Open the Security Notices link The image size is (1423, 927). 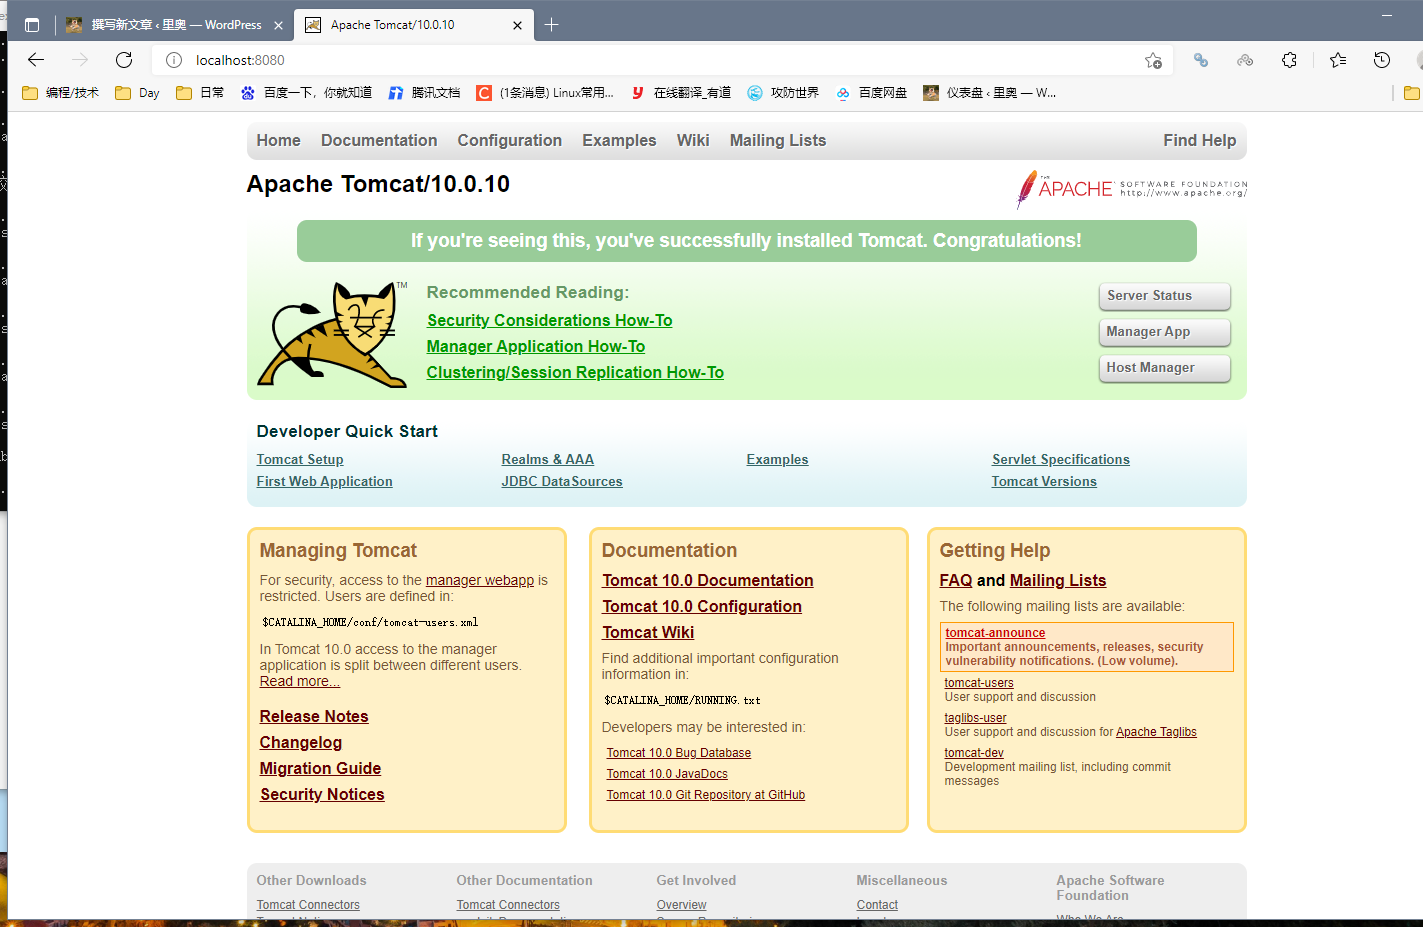[322, 794]
